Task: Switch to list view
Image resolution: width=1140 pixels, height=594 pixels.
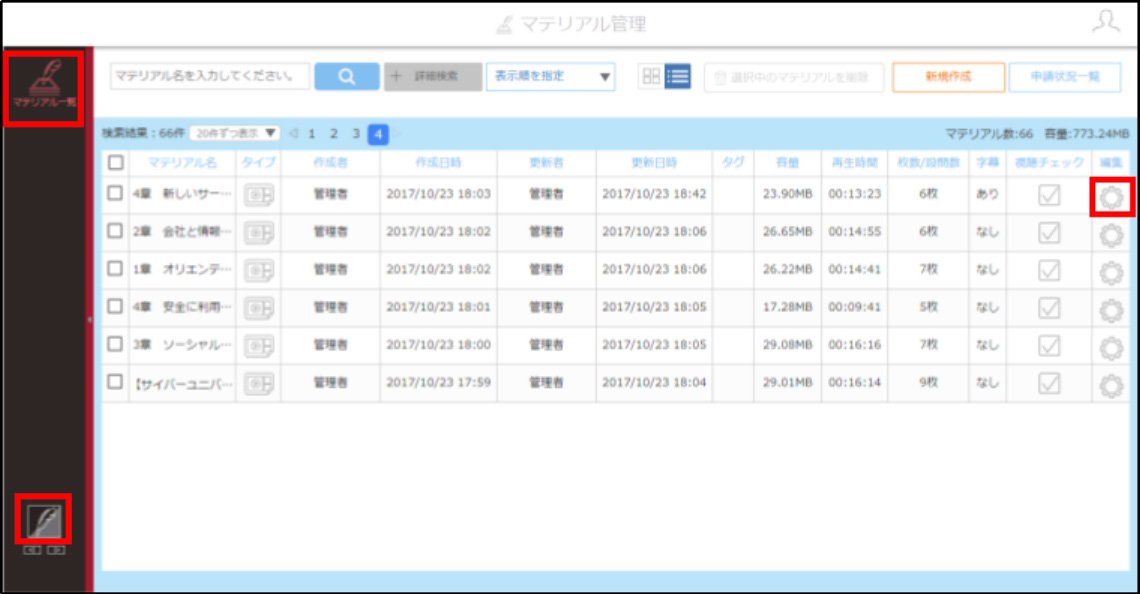Action: pyautogui.click(x=678, y=76)
